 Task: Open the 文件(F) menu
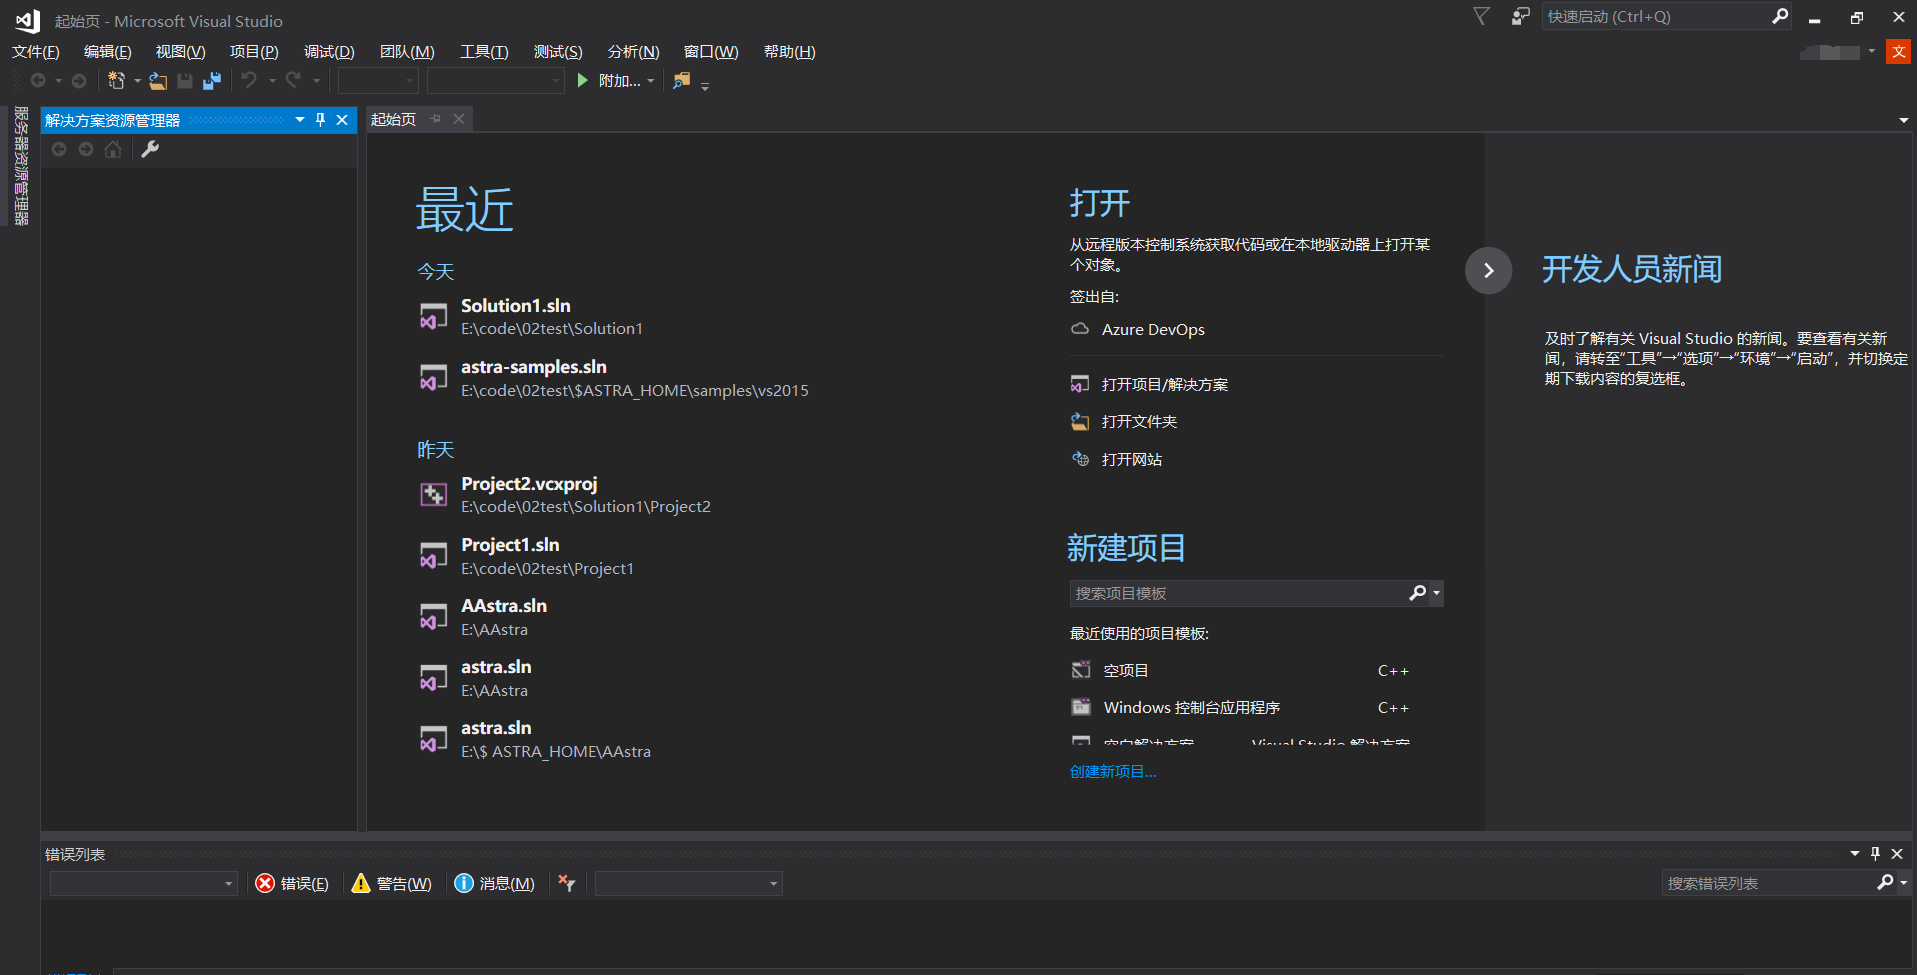click(x=36, y=52)
